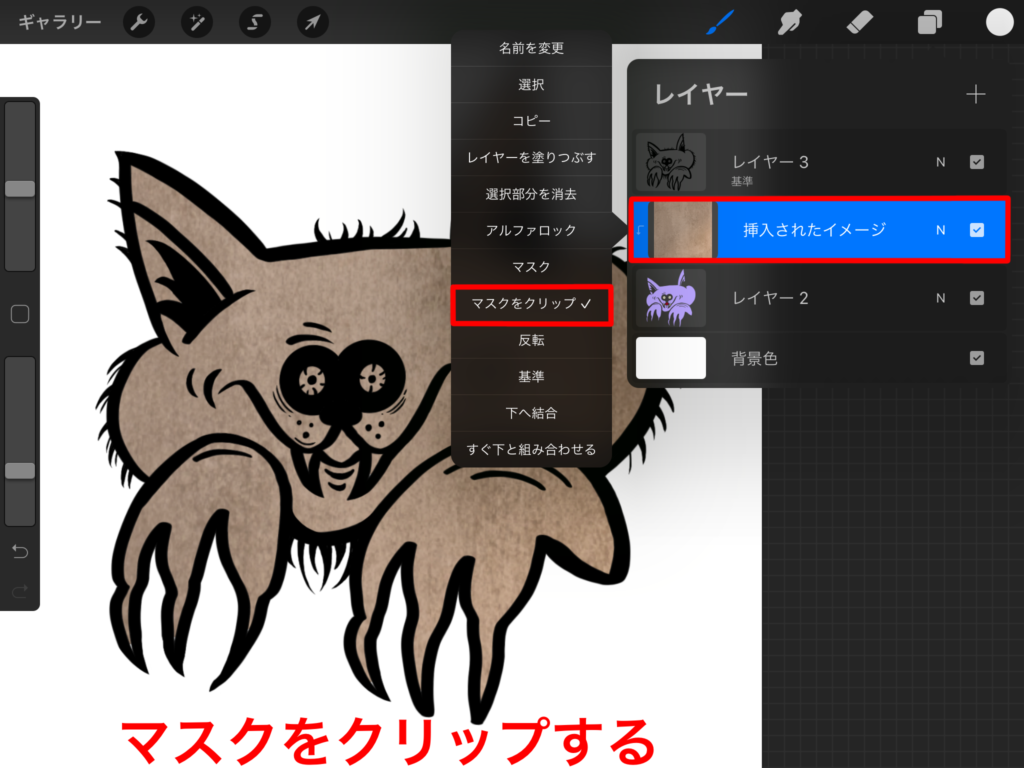This screenshot has height=768, width=1024.
Task: Open the Adjustments magic wand menu
Action: [197, 23]
